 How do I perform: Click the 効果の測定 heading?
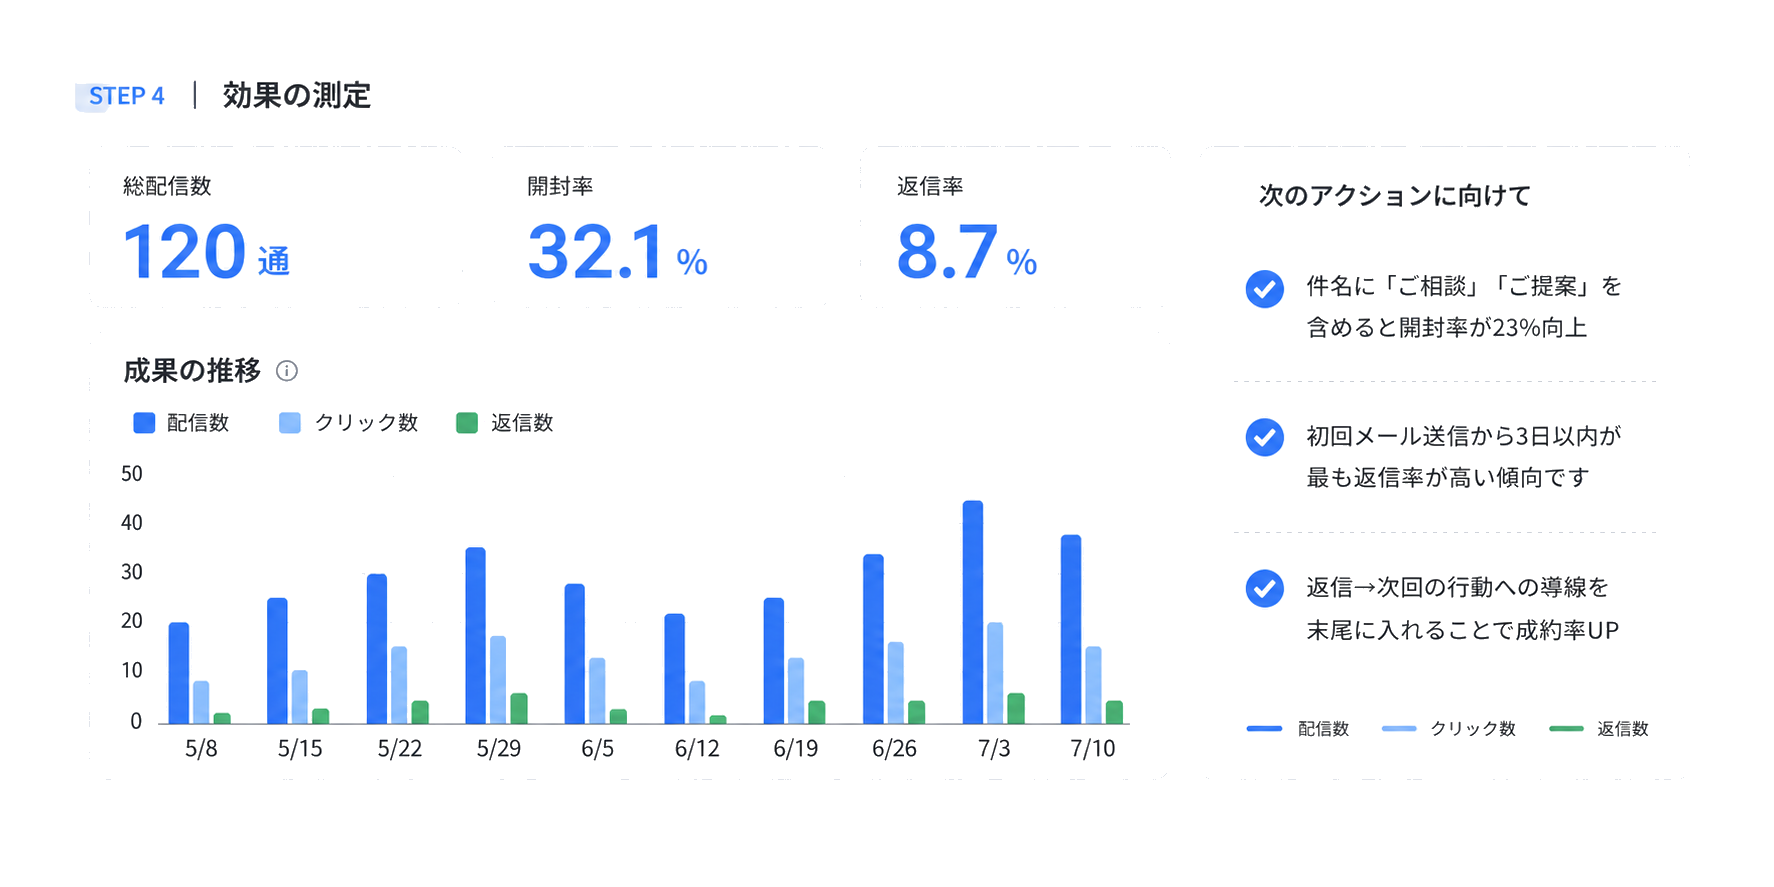297,96
